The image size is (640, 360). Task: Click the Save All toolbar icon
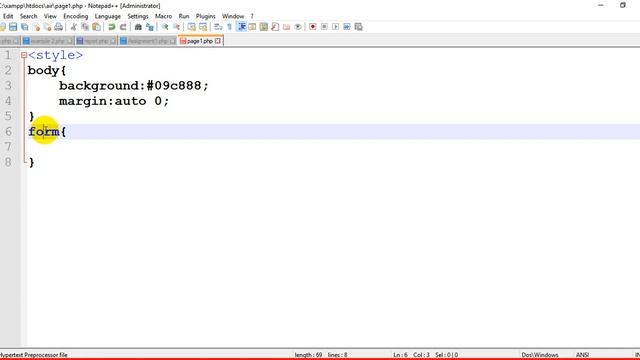[24, 27]
